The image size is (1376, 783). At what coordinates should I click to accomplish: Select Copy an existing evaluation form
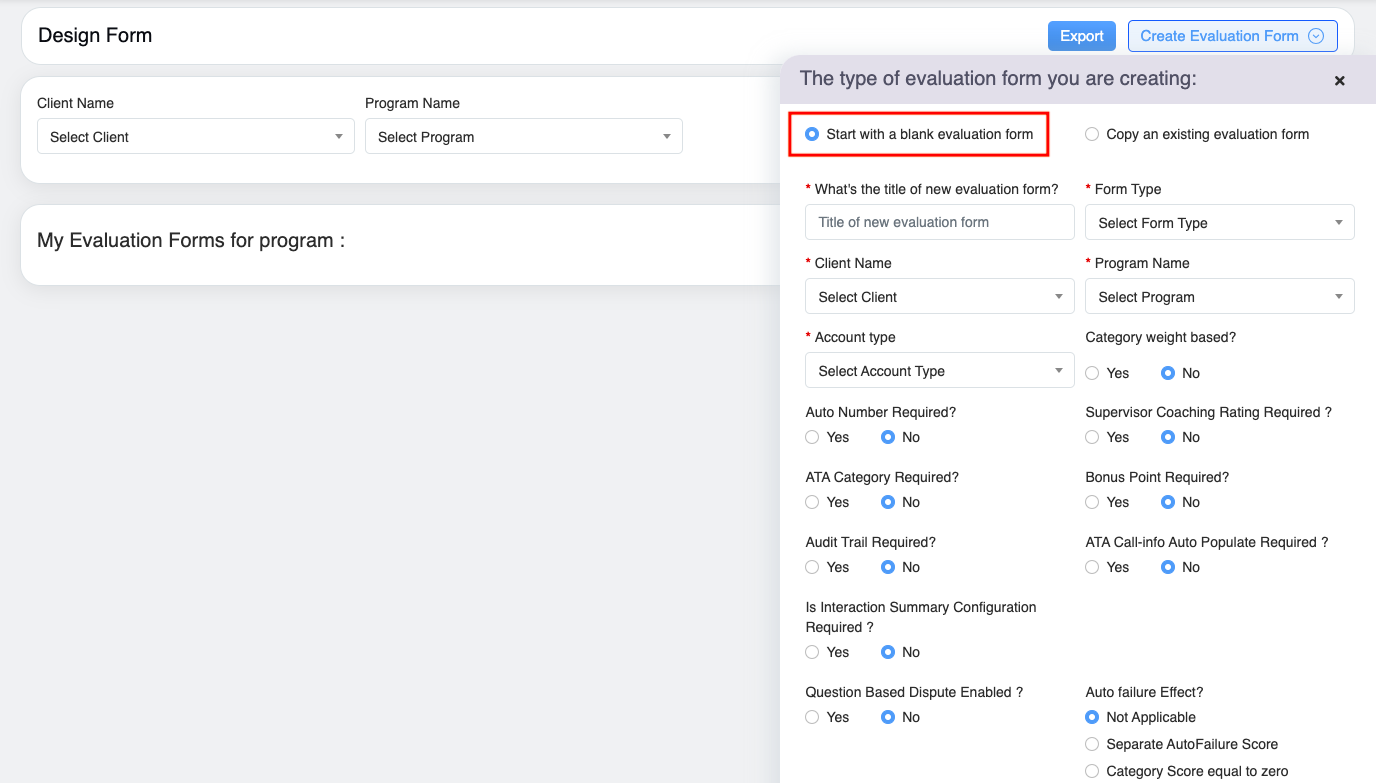tap(1092, 134)
